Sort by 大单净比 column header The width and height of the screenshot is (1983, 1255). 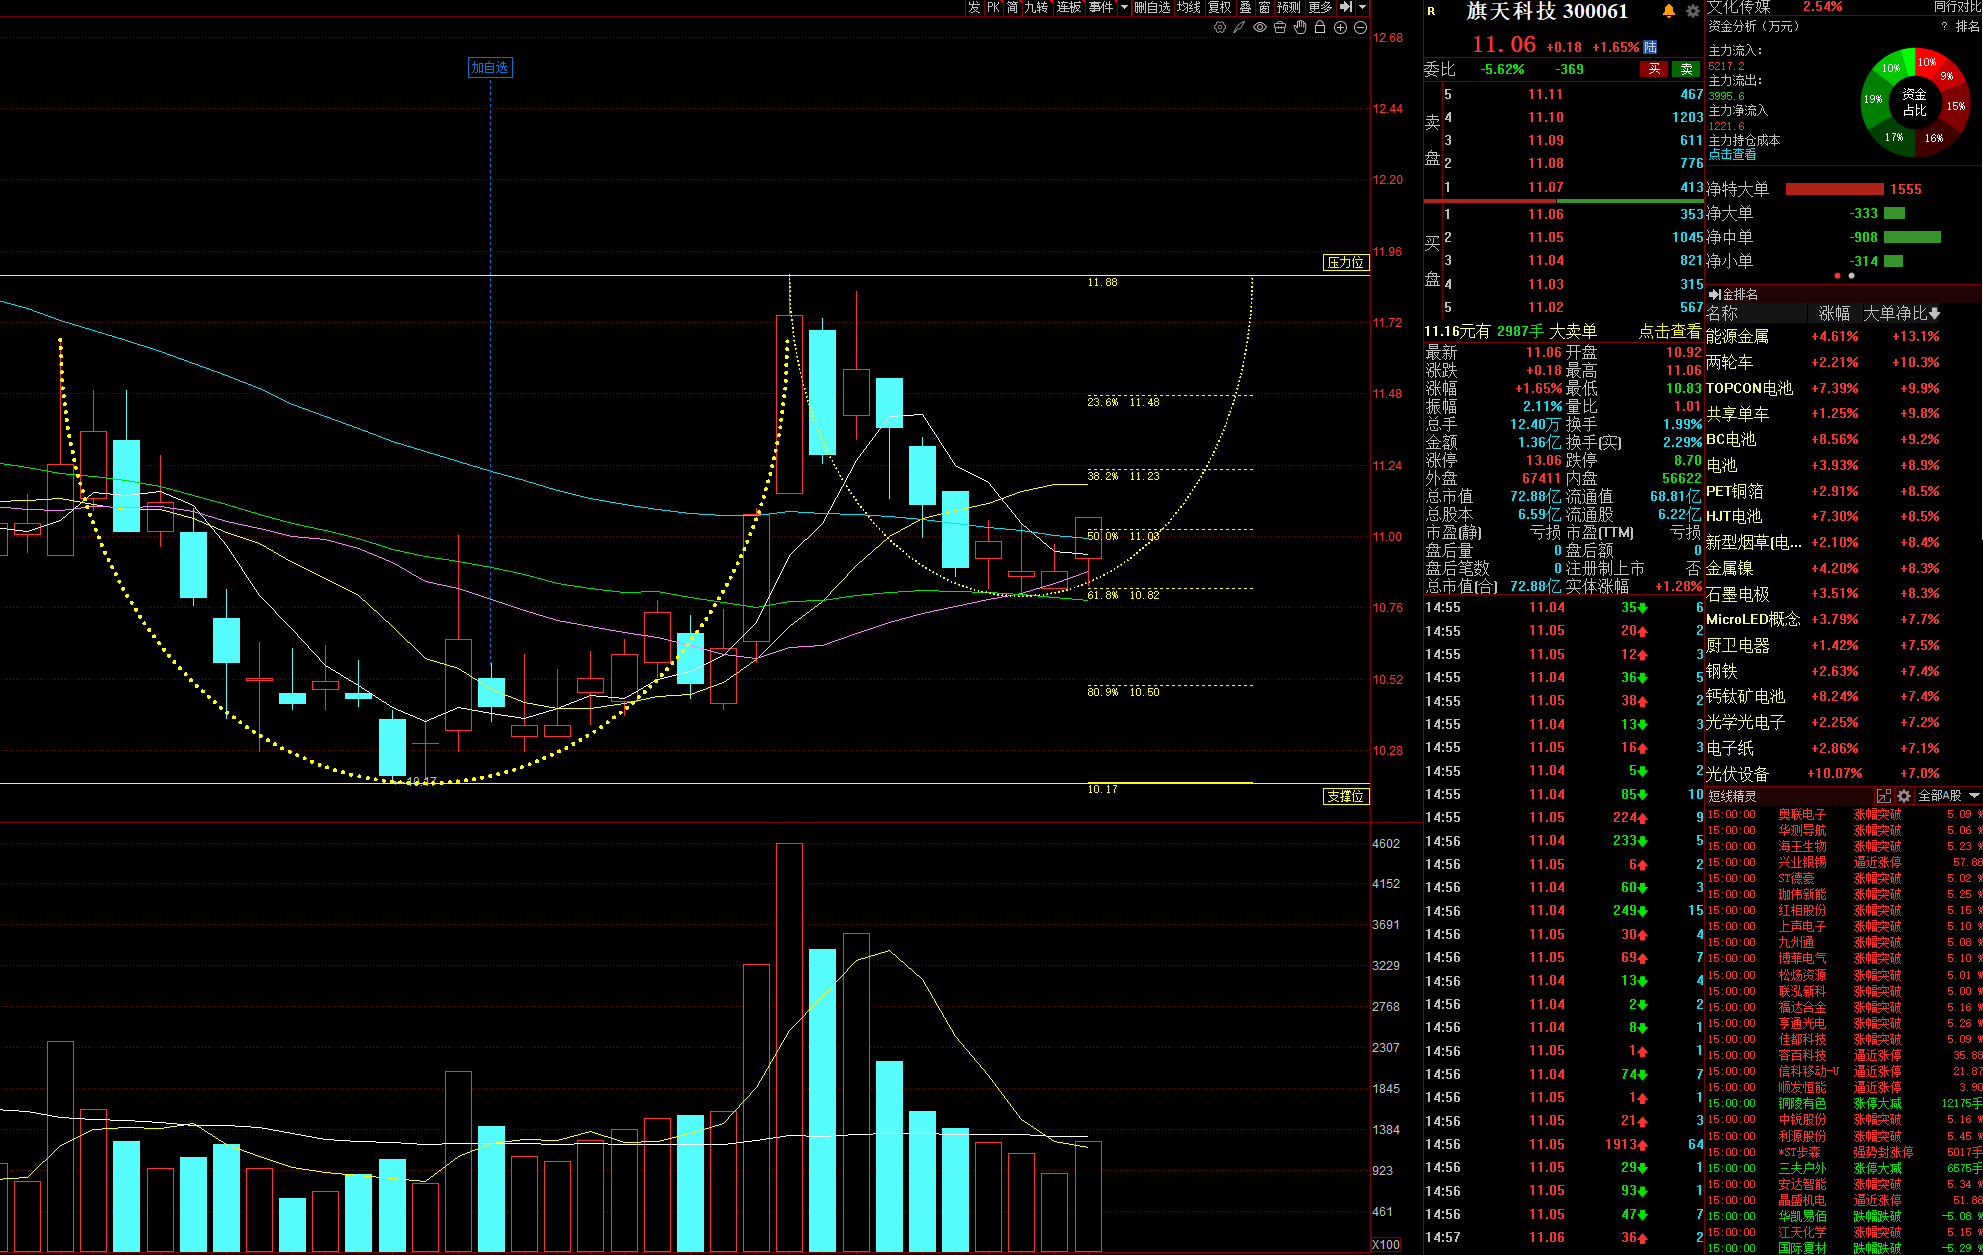1900,314
